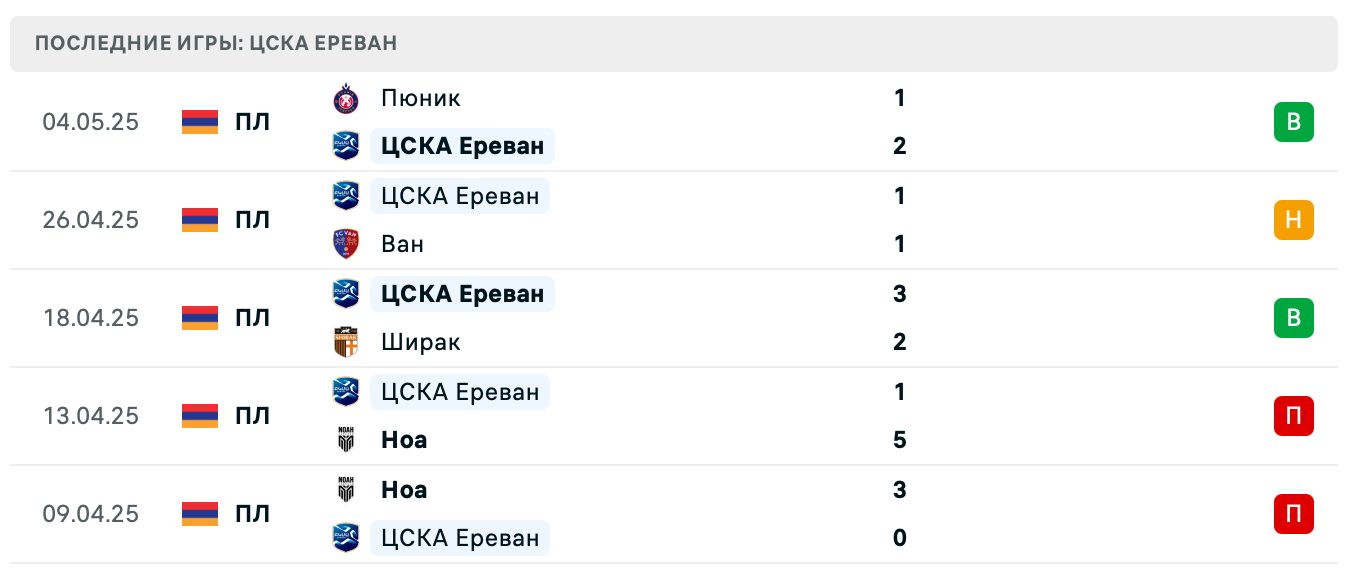Click the Пюник club crest
This screenshot has height=582, width=1348.
tap(345, 98)
